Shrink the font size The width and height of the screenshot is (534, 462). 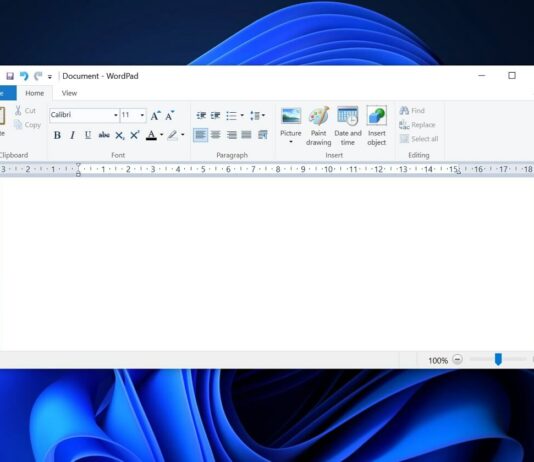pos(170,115)
